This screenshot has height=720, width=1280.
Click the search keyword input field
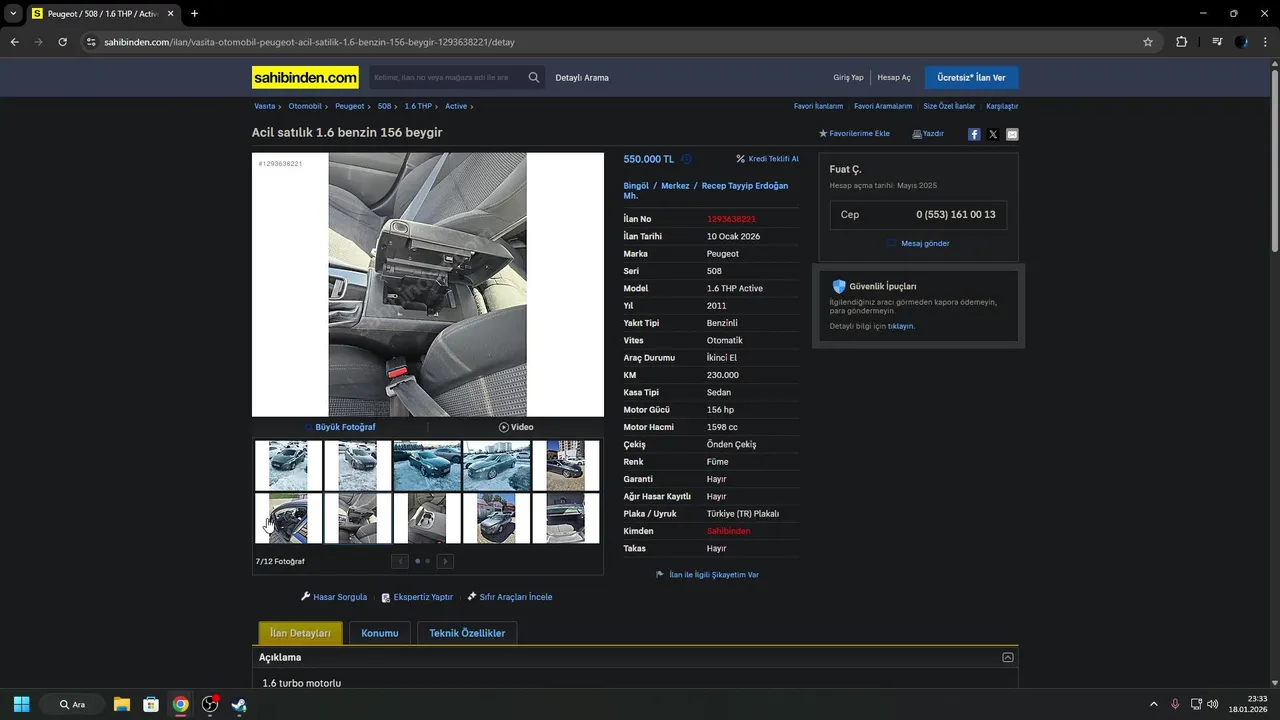[x=446, y=77]
